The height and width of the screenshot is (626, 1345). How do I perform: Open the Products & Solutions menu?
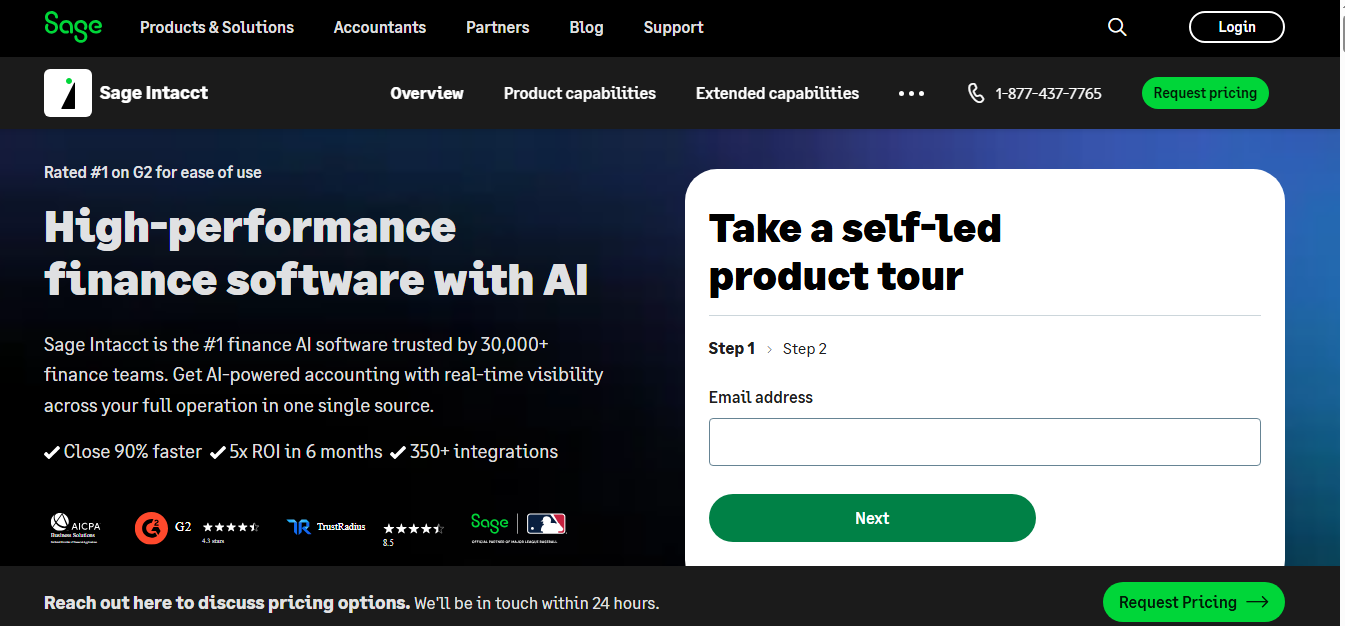[x=217, y=27]
